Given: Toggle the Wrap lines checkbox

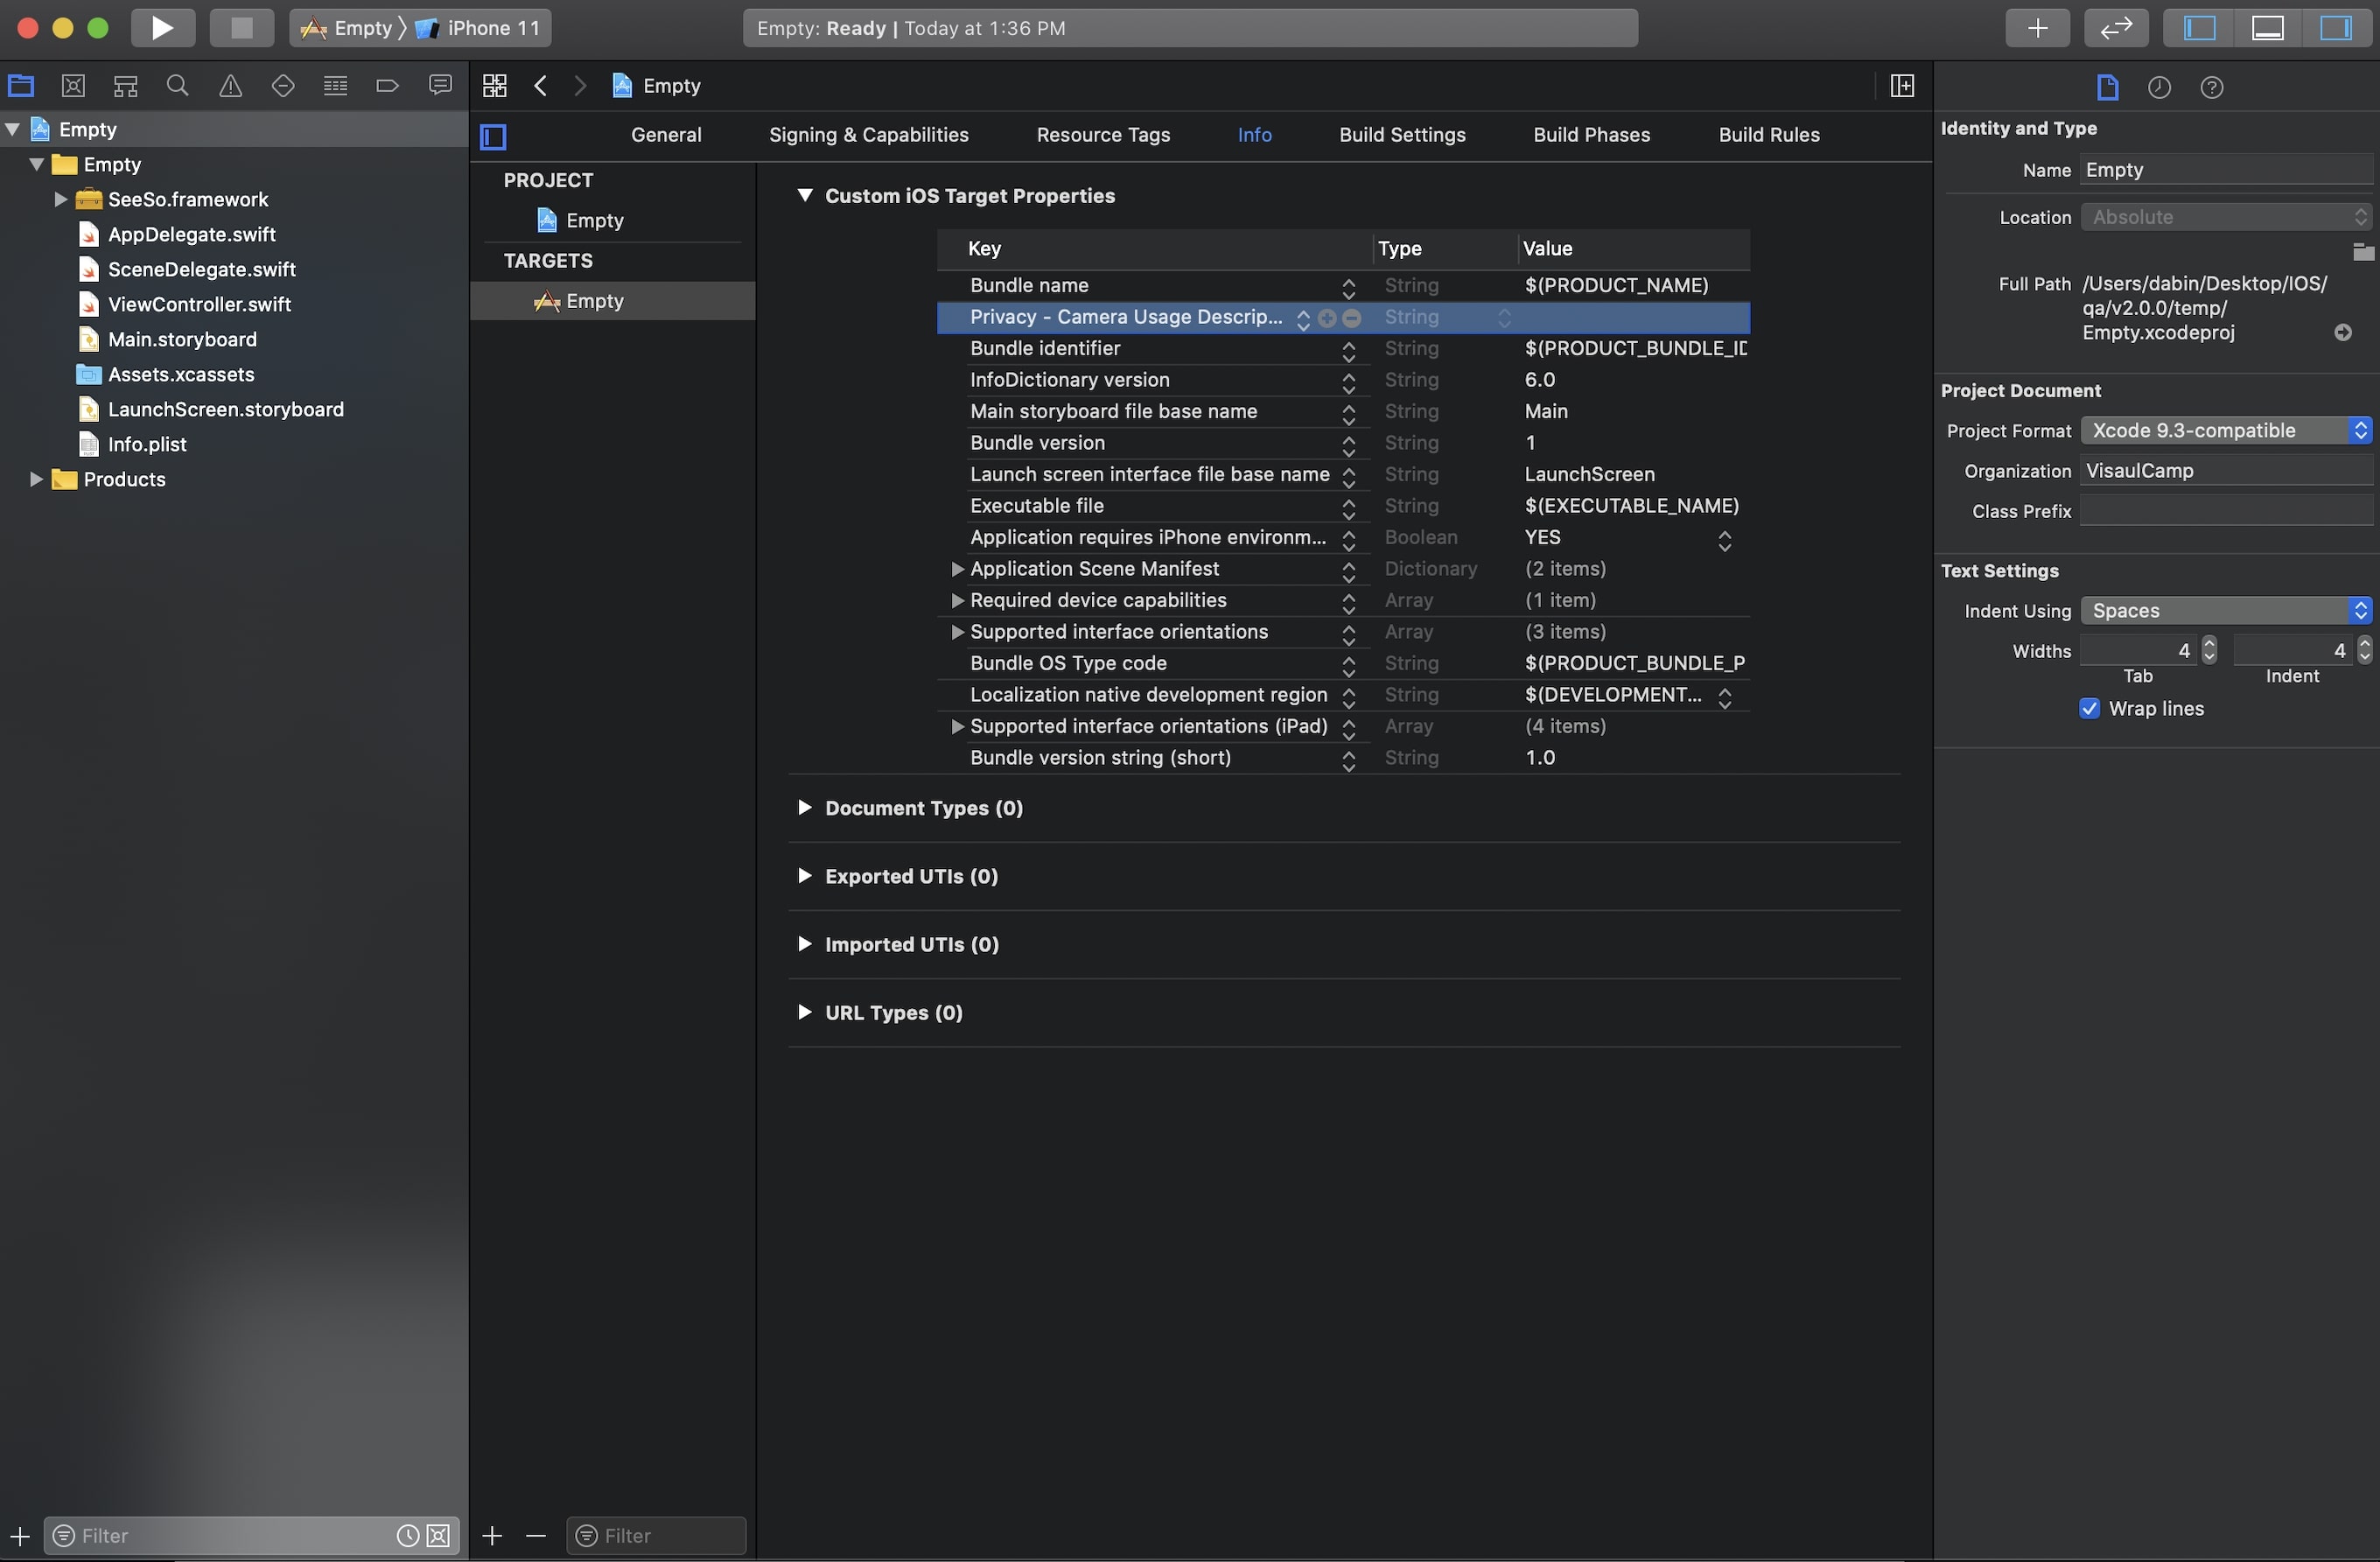Looking at the screenshot, I should (x=2089, y=709).
